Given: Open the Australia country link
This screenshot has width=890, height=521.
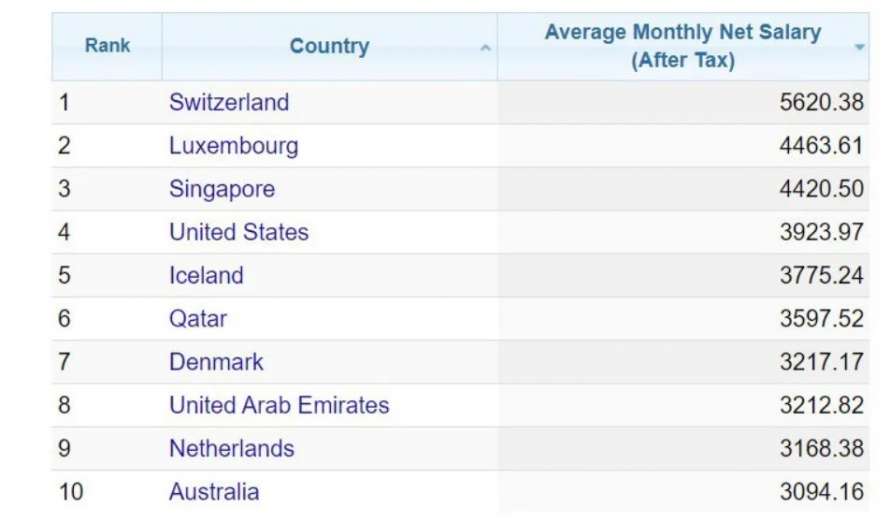Looking at the screenshot, I should coord(214,492).
